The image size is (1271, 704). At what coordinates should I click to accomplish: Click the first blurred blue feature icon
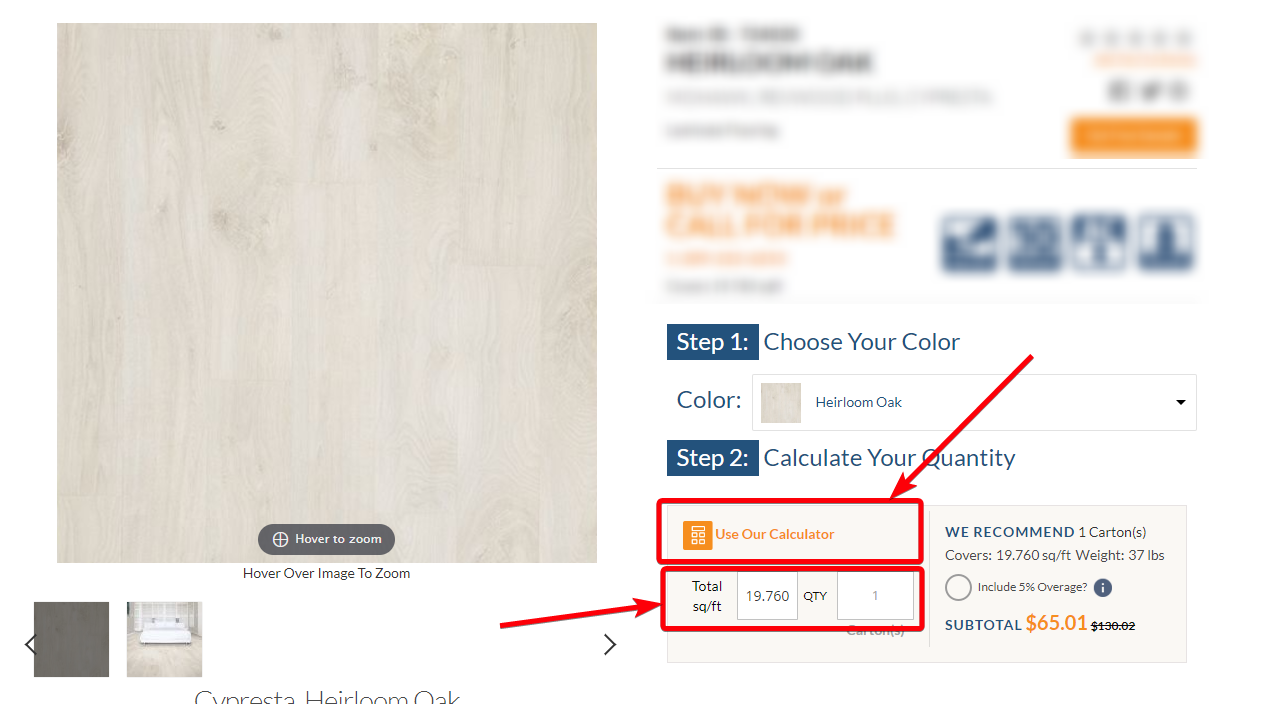pyautogui.click(x=969, y=243)
